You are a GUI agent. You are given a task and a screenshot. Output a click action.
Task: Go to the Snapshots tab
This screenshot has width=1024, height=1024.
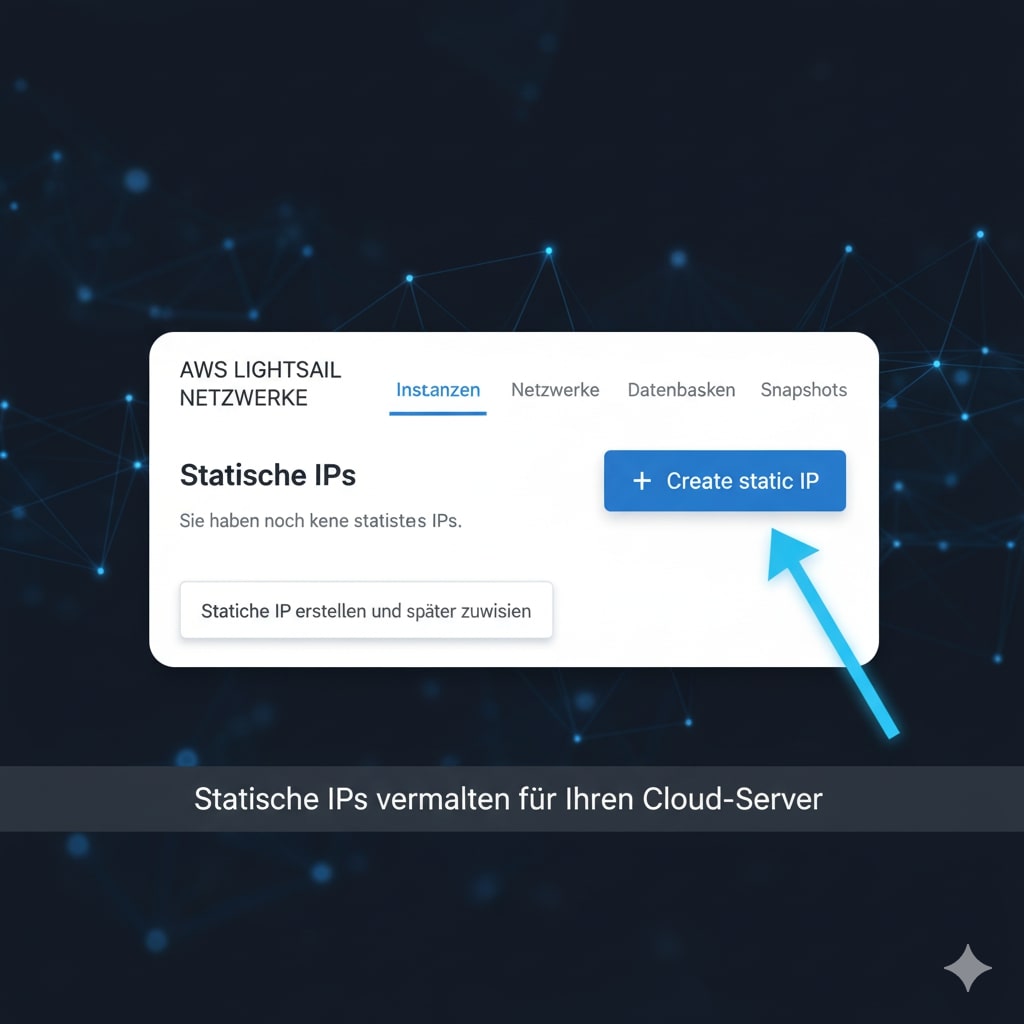click(x=803, y=390)
